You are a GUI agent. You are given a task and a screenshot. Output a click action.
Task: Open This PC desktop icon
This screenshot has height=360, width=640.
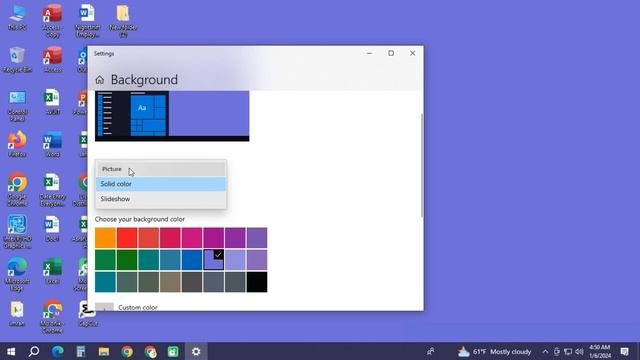point(17,18)
